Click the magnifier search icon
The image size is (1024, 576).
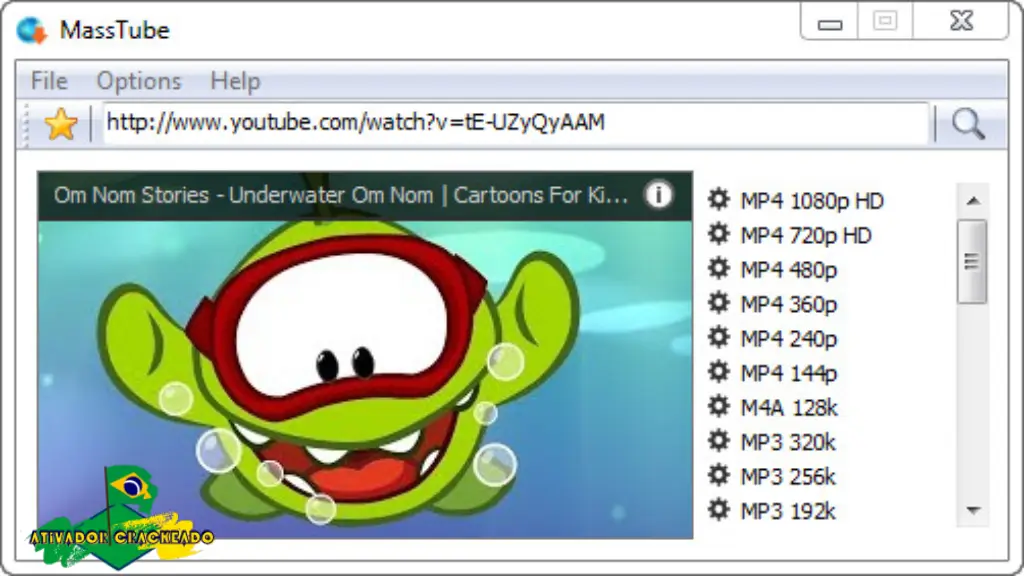[x=968, y=123]
